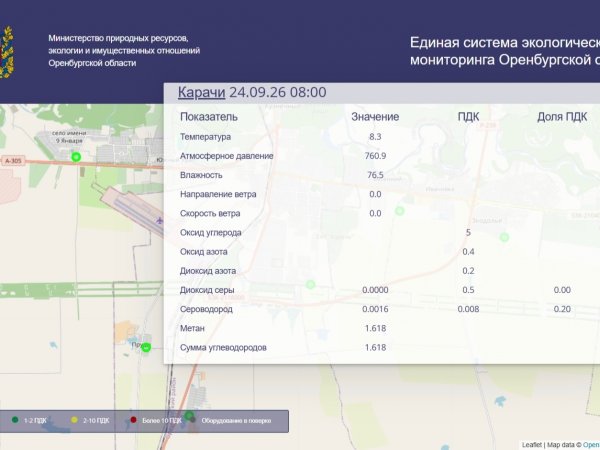Click the yellow 2-10 ПДК legend dot
The width and height of the screenshot is (600, 450).
tap(74, 420)
